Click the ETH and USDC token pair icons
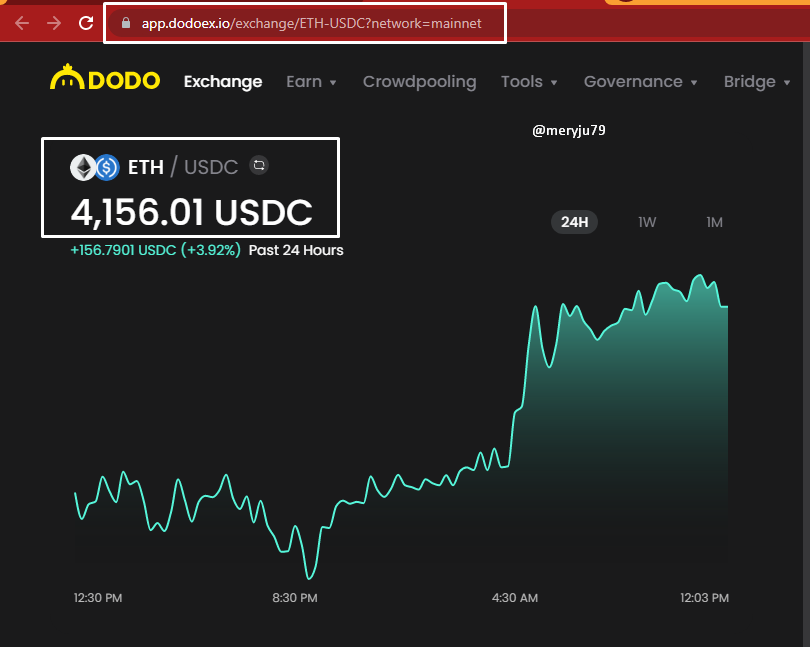The width and height of the screenshot is (810, 647). (x=95, y=167)
